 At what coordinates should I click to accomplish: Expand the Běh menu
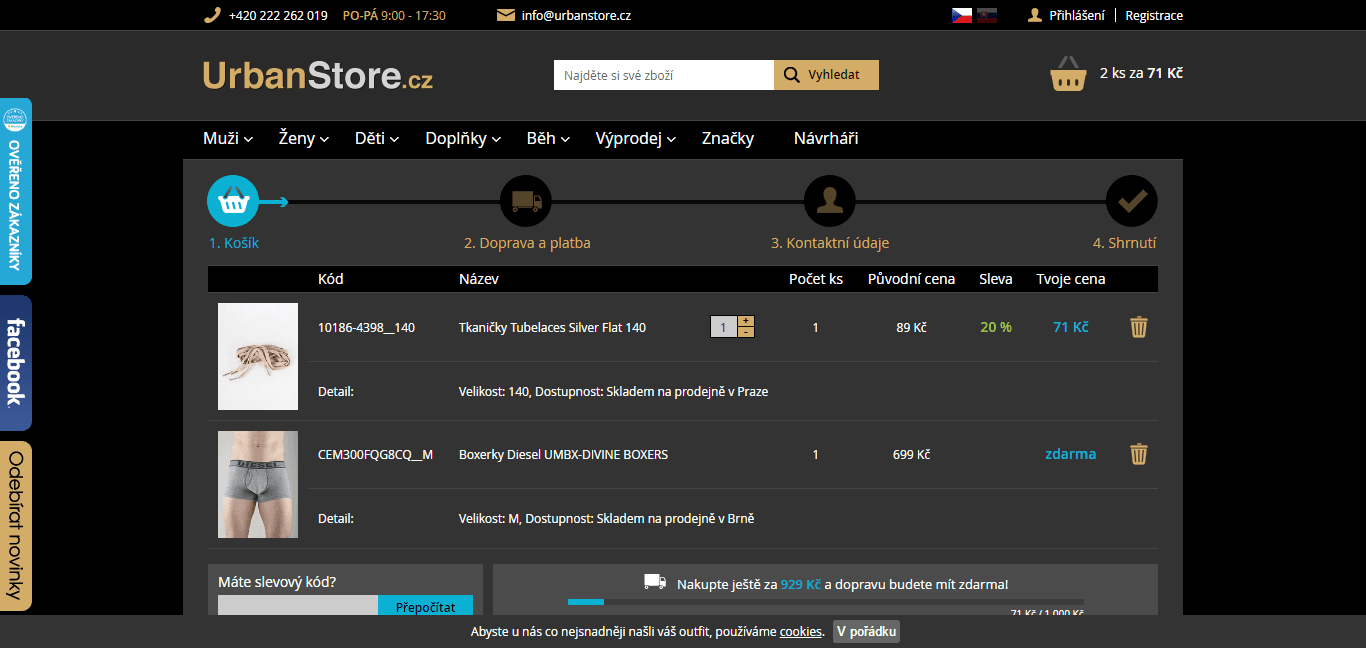click(548, 139)
